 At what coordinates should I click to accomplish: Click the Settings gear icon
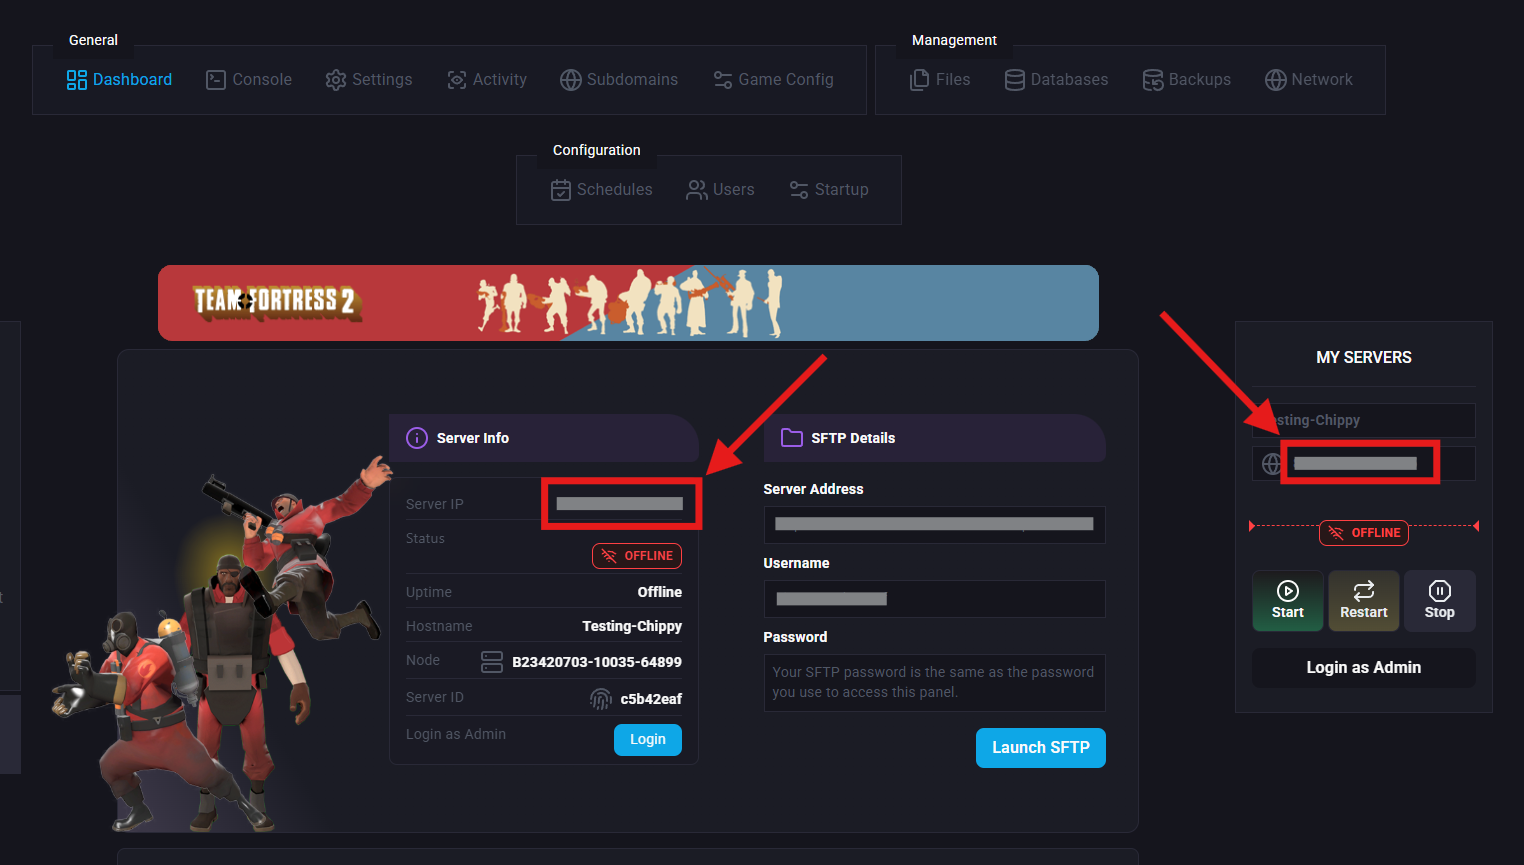pos(336,80)
